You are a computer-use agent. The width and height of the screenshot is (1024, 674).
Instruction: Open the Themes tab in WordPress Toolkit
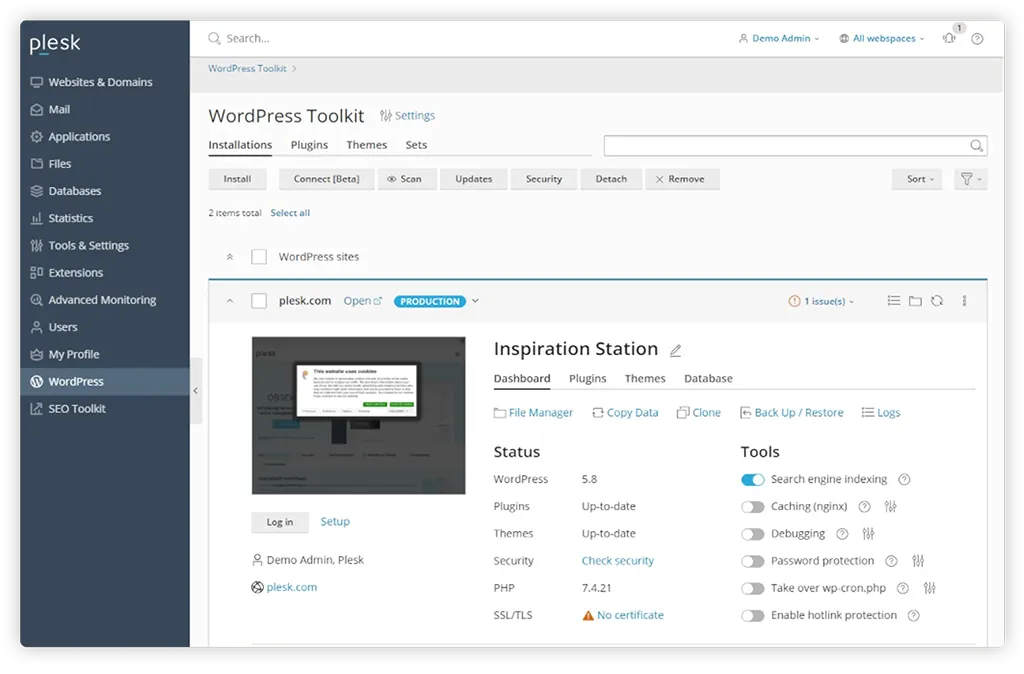click(366, 144)
